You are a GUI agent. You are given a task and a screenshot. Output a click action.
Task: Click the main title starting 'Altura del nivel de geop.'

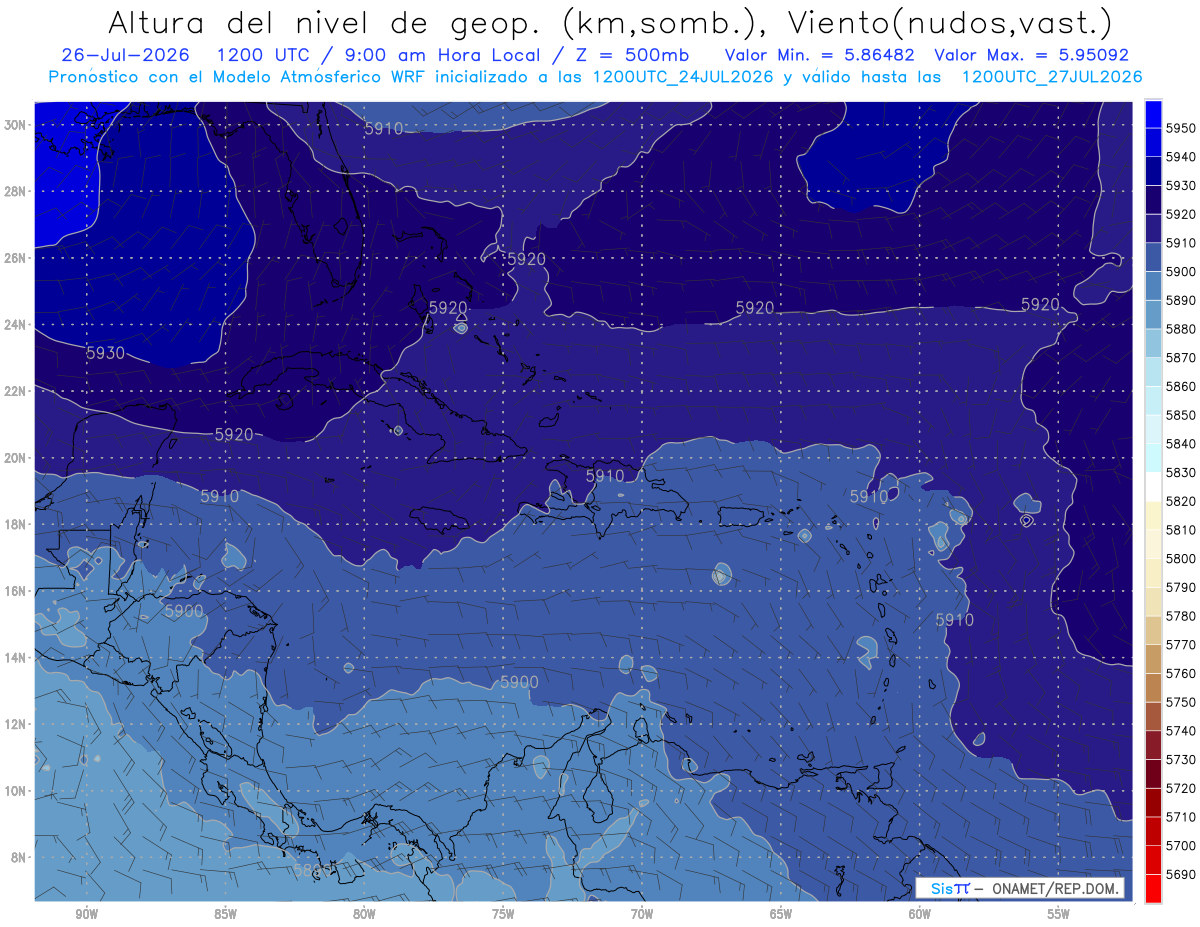point(610,22)
